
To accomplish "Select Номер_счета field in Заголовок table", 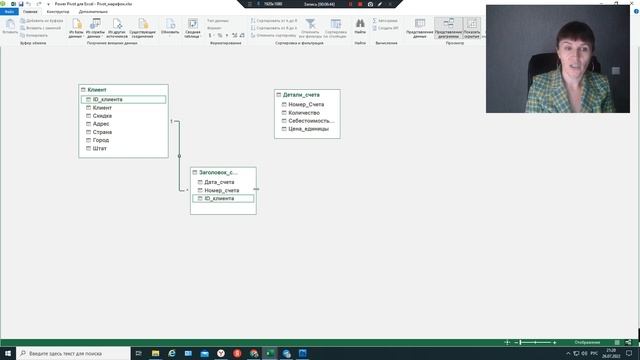I will (x=223, y=190).
